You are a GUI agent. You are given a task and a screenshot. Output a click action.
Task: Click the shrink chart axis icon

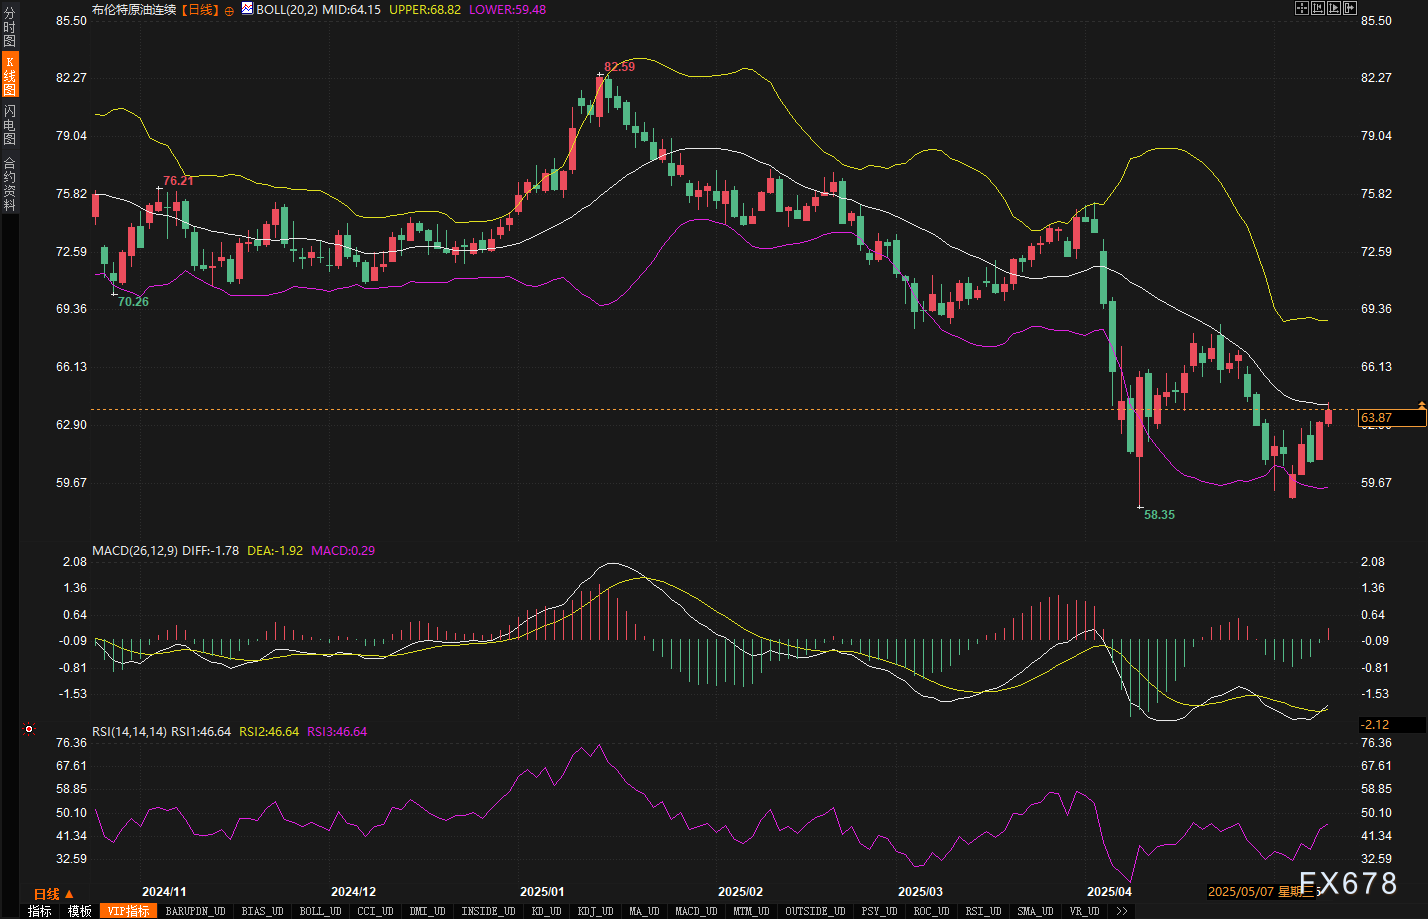click(x=1318, y=8)
